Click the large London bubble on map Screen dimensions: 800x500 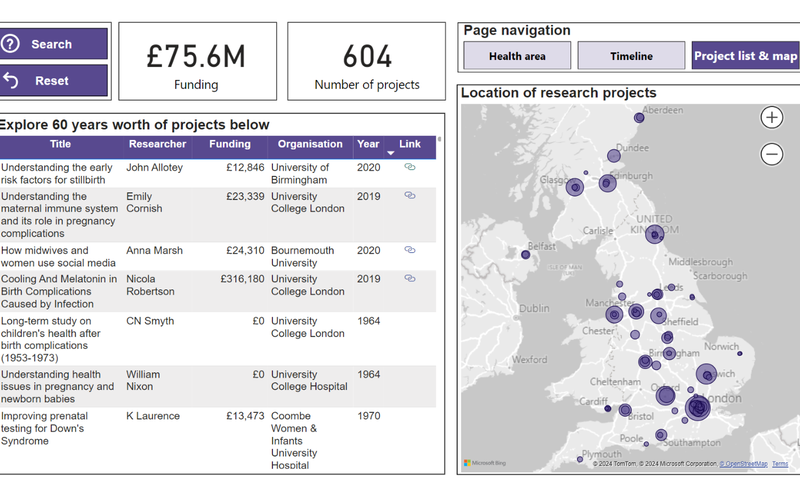[697, 406]
